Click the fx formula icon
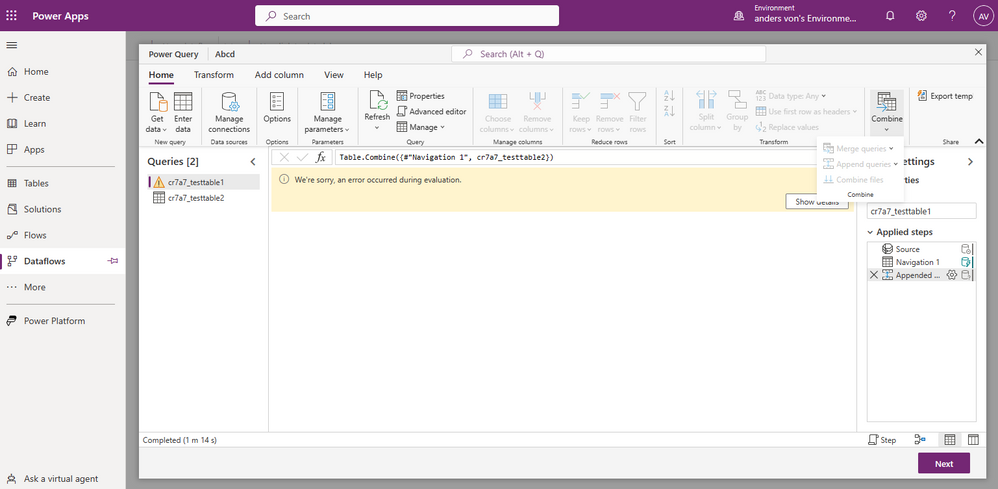Viewport: 998px width, 489px height. tap(321, 157)
